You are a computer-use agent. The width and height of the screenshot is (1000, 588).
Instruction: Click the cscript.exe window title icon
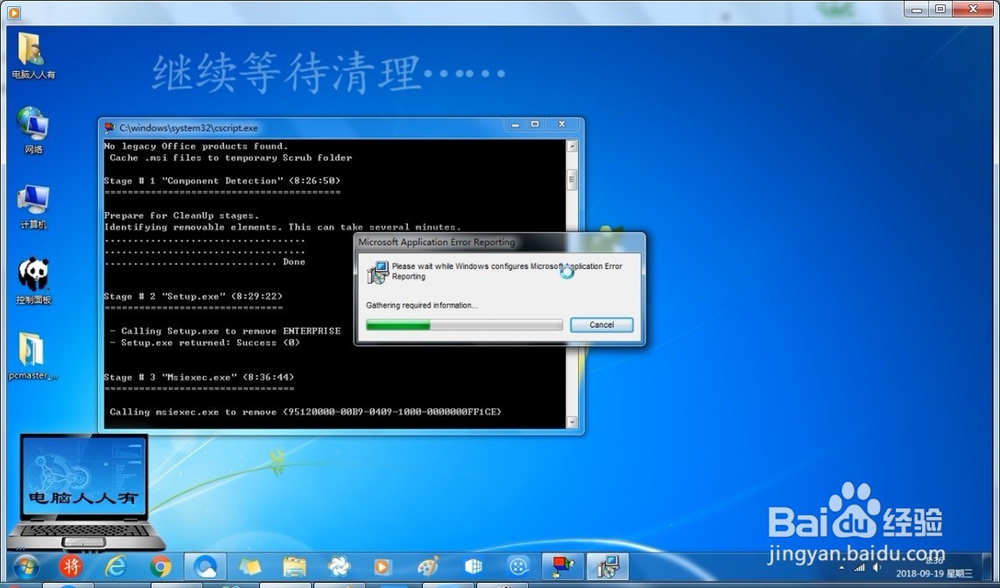click(110, 128)
